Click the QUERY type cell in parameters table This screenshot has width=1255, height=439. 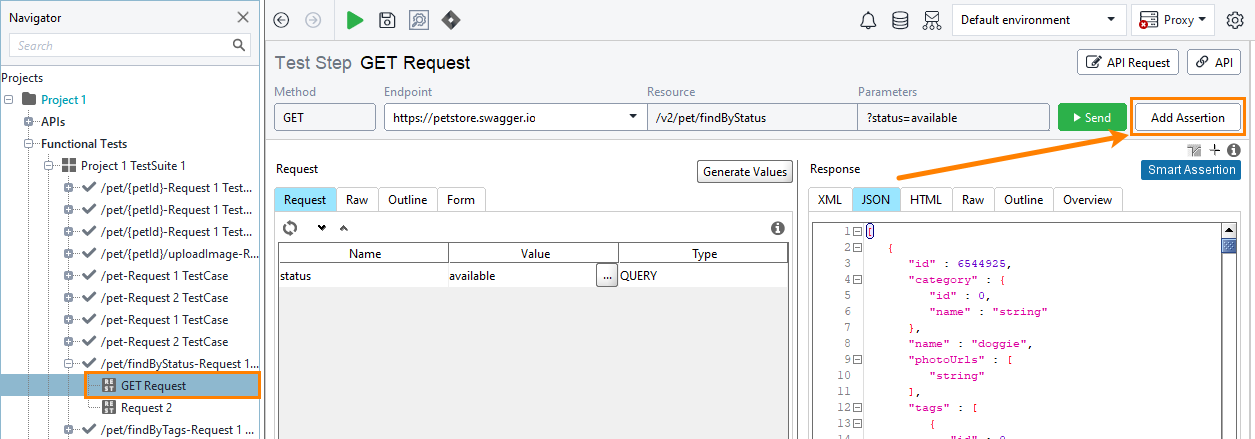(x=703, y=275)
